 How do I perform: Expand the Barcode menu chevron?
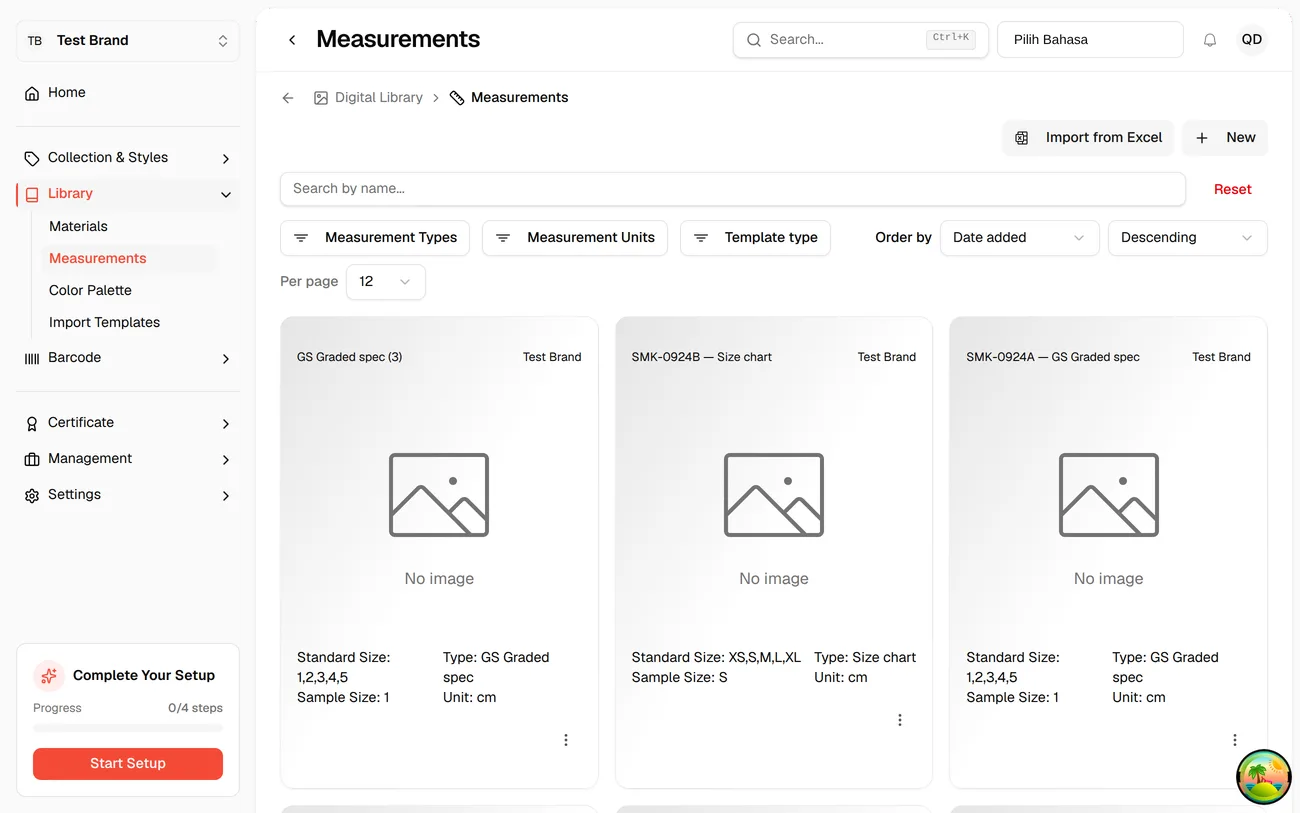226,358
